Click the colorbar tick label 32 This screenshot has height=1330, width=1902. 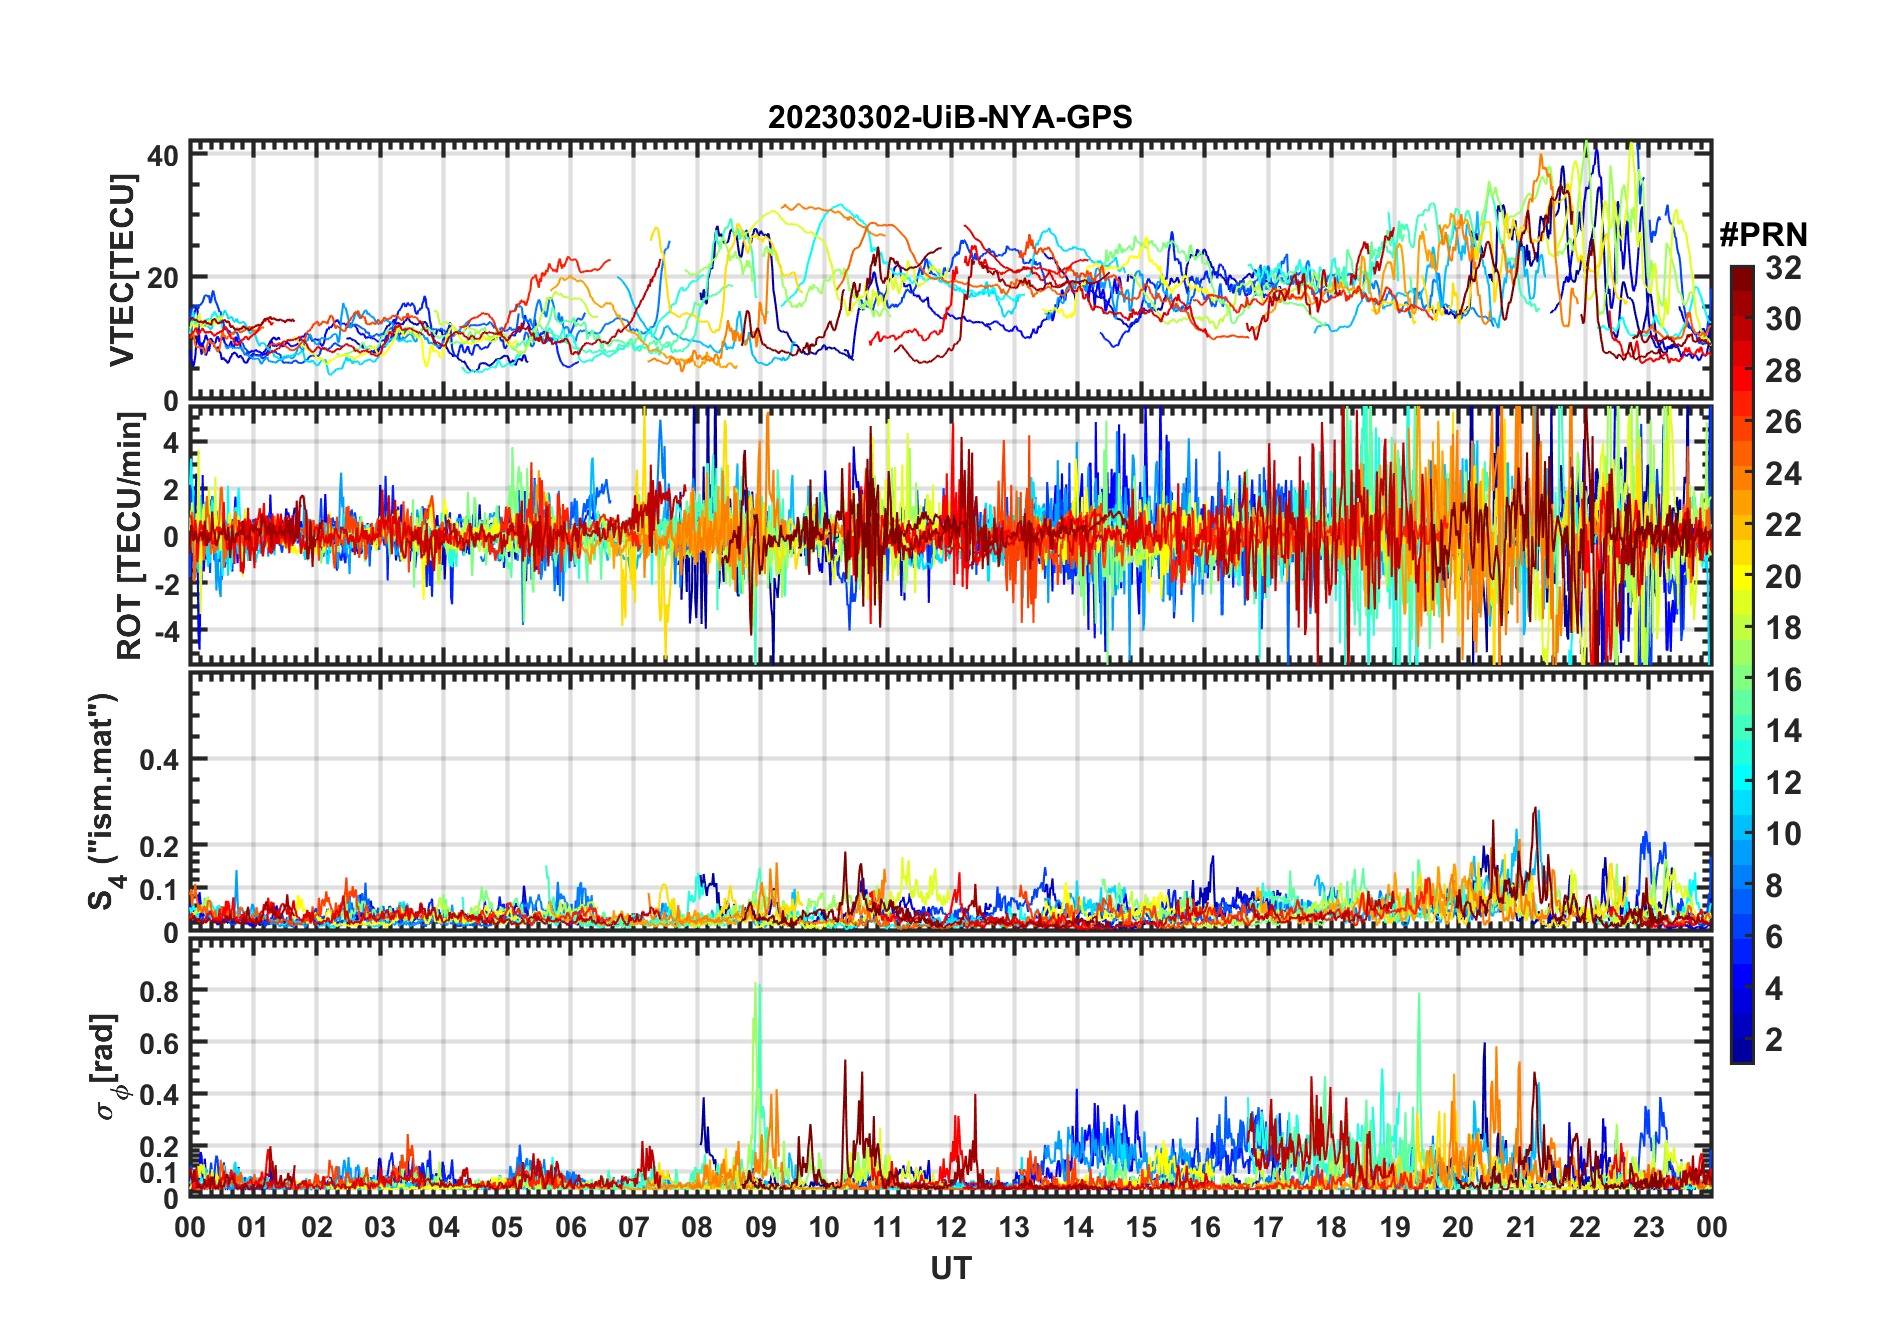[1783, 267]
